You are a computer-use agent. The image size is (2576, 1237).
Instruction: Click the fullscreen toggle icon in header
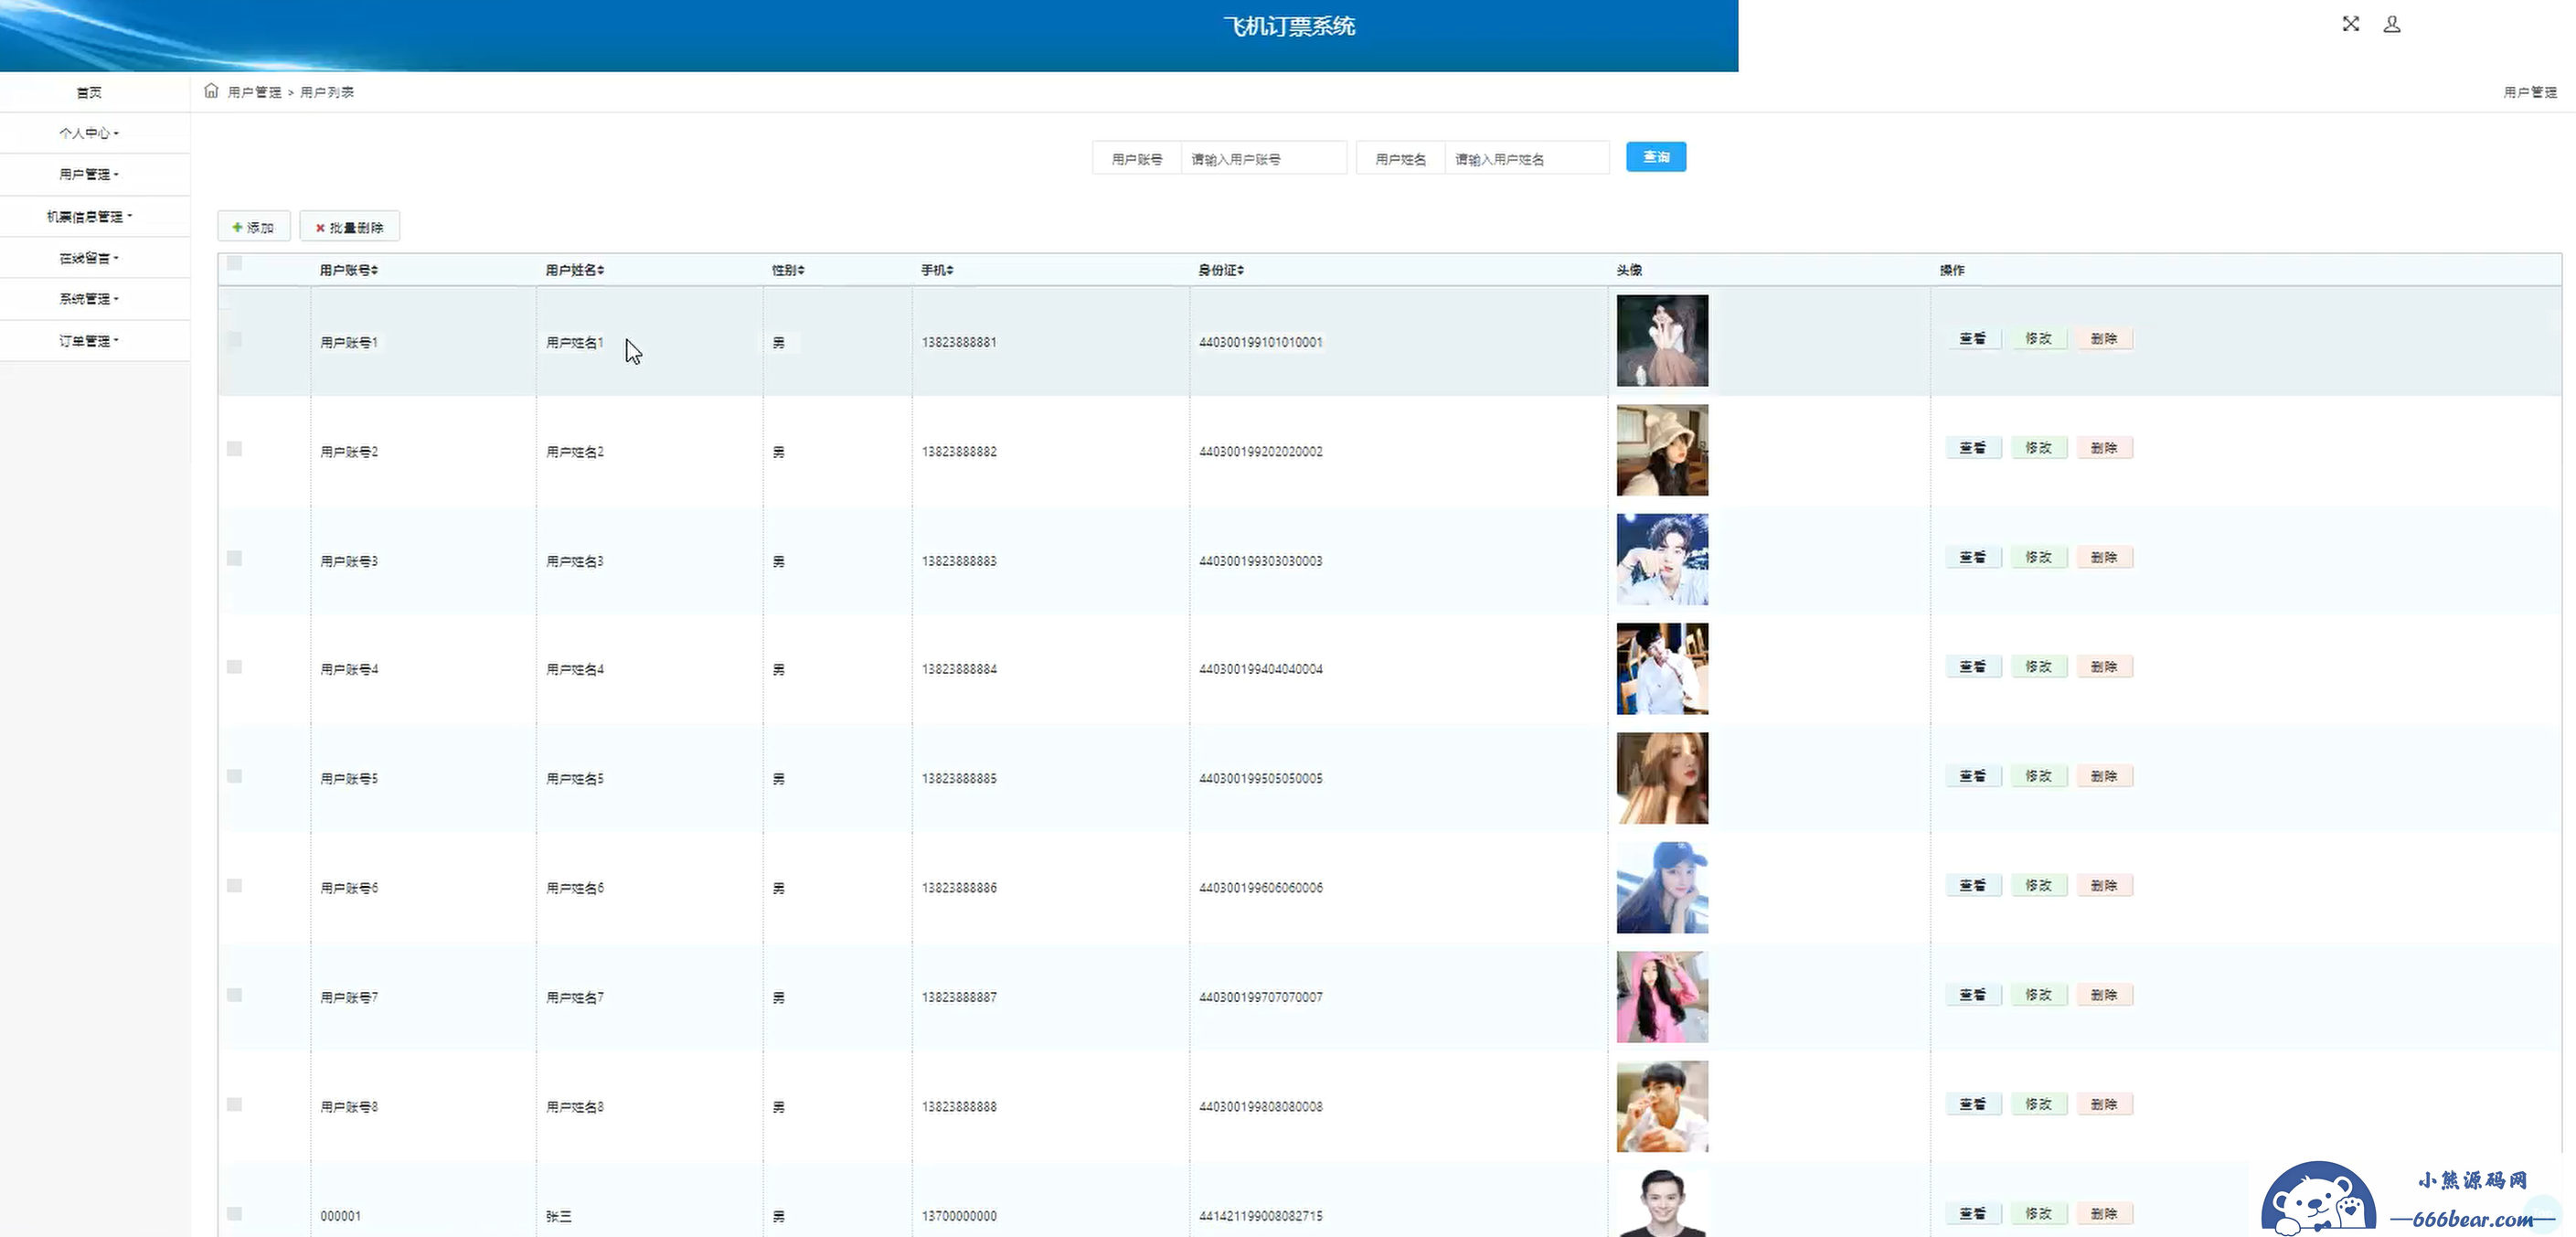2350,24
